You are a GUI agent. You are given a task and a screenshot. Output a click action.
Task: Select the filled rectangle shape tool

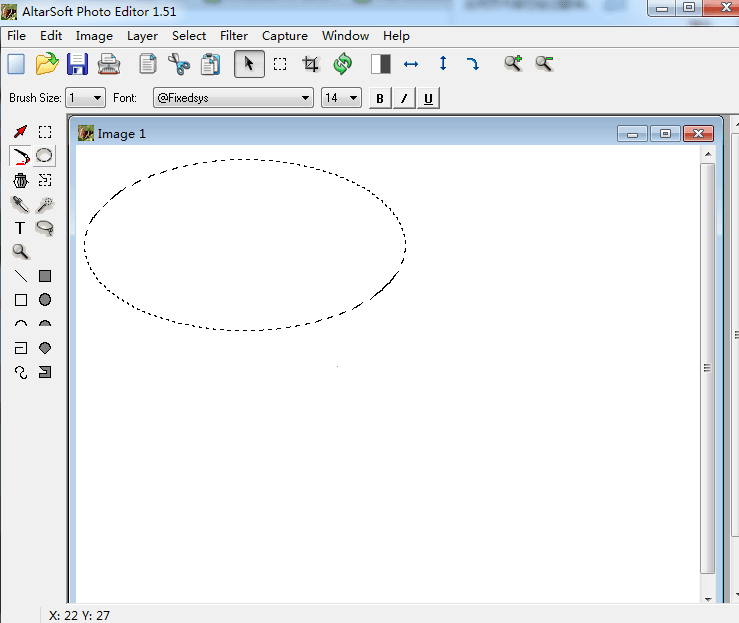click(45, 276)
